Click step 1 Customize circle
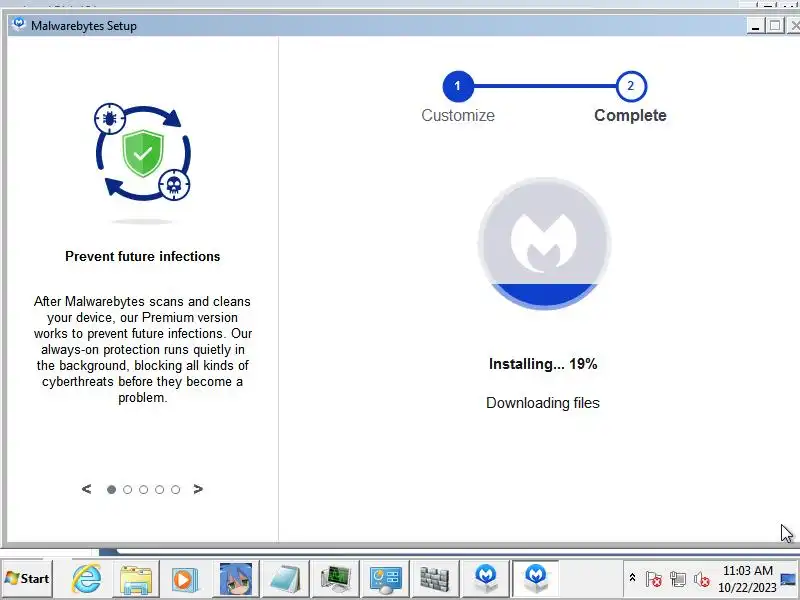800x600 pixels. (458, 86)
